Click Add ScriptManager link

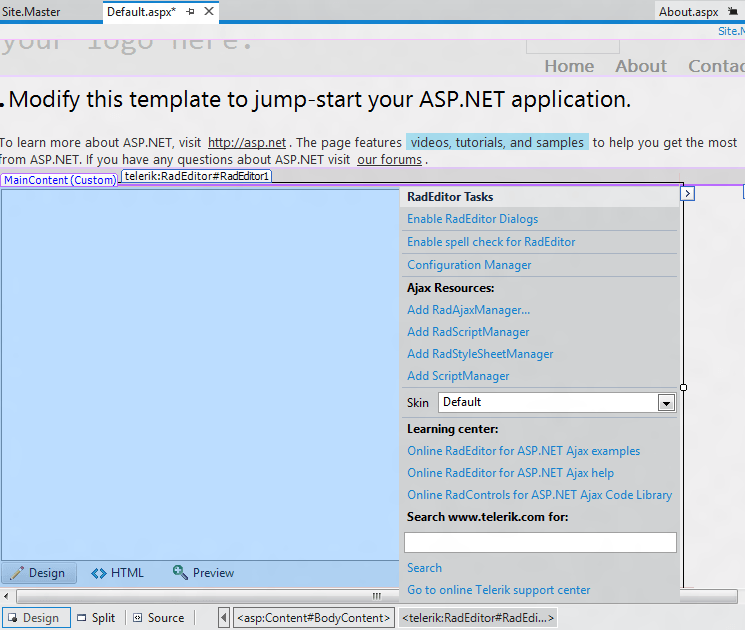click(x=458, y=376)
